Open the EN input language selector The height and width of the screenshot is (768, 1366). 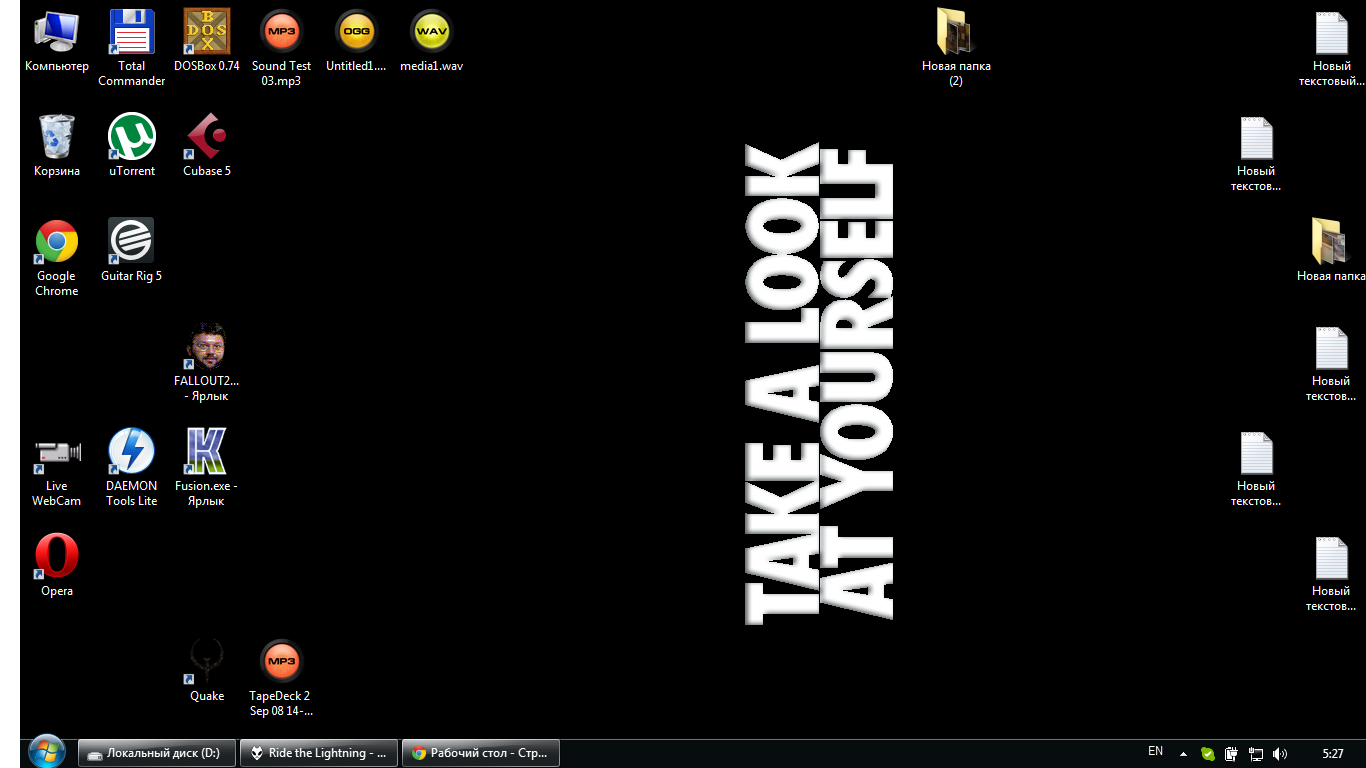click(x=1155, y=751)
